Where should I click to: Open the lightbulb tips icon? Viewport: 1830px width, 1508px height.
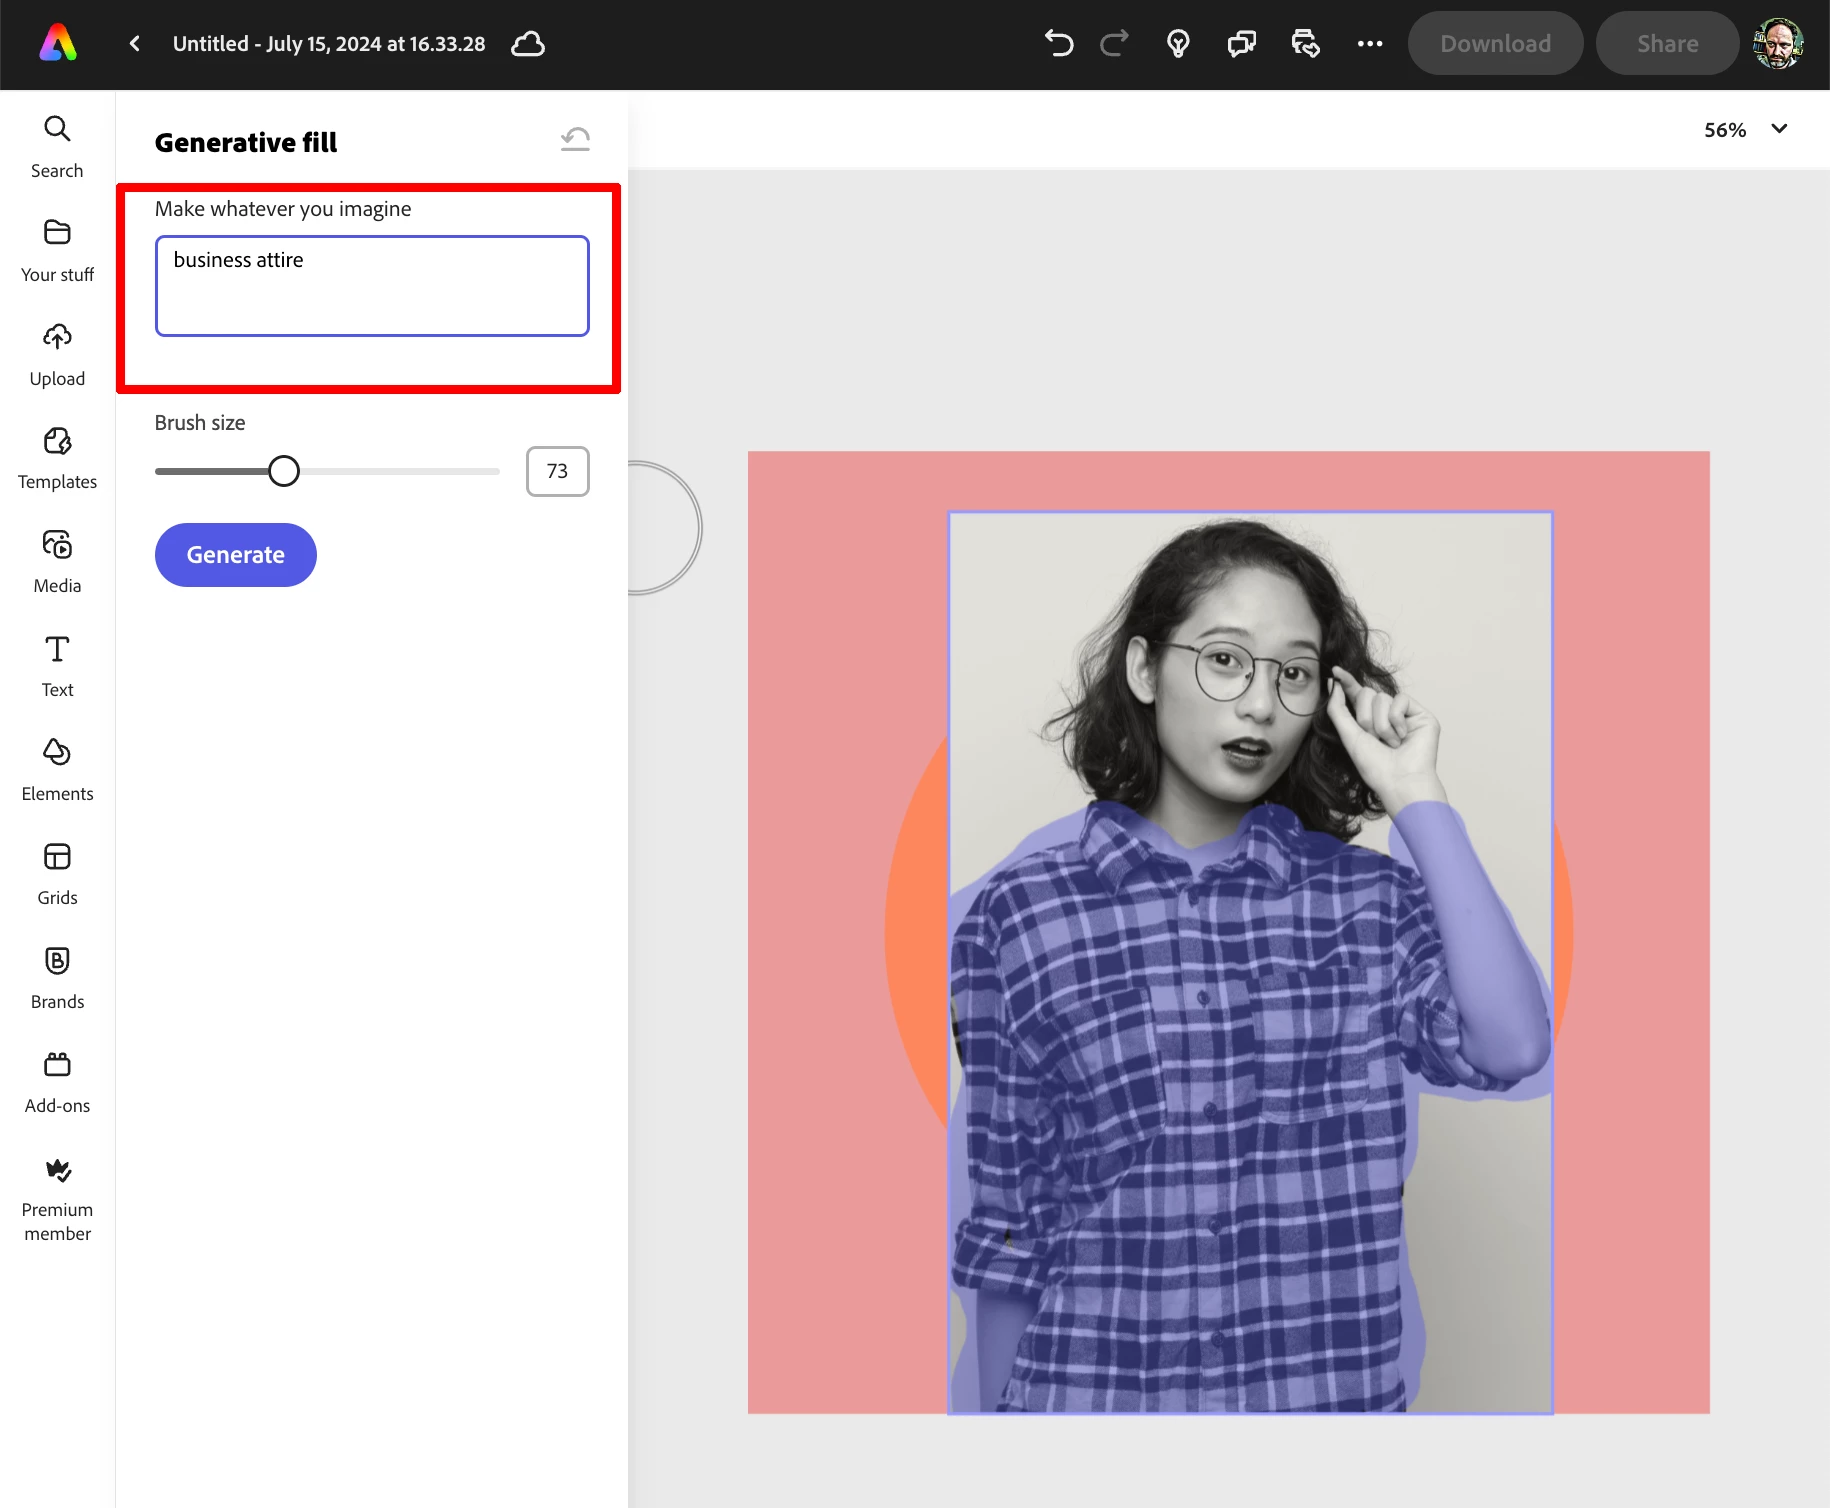click(1178, 43)
